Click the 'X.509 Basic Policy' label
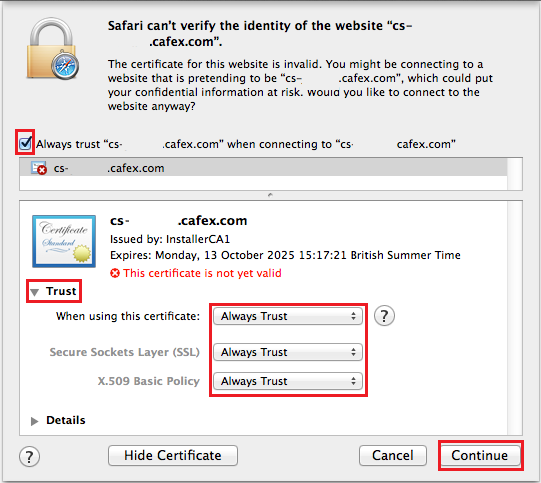 [149, 381]
